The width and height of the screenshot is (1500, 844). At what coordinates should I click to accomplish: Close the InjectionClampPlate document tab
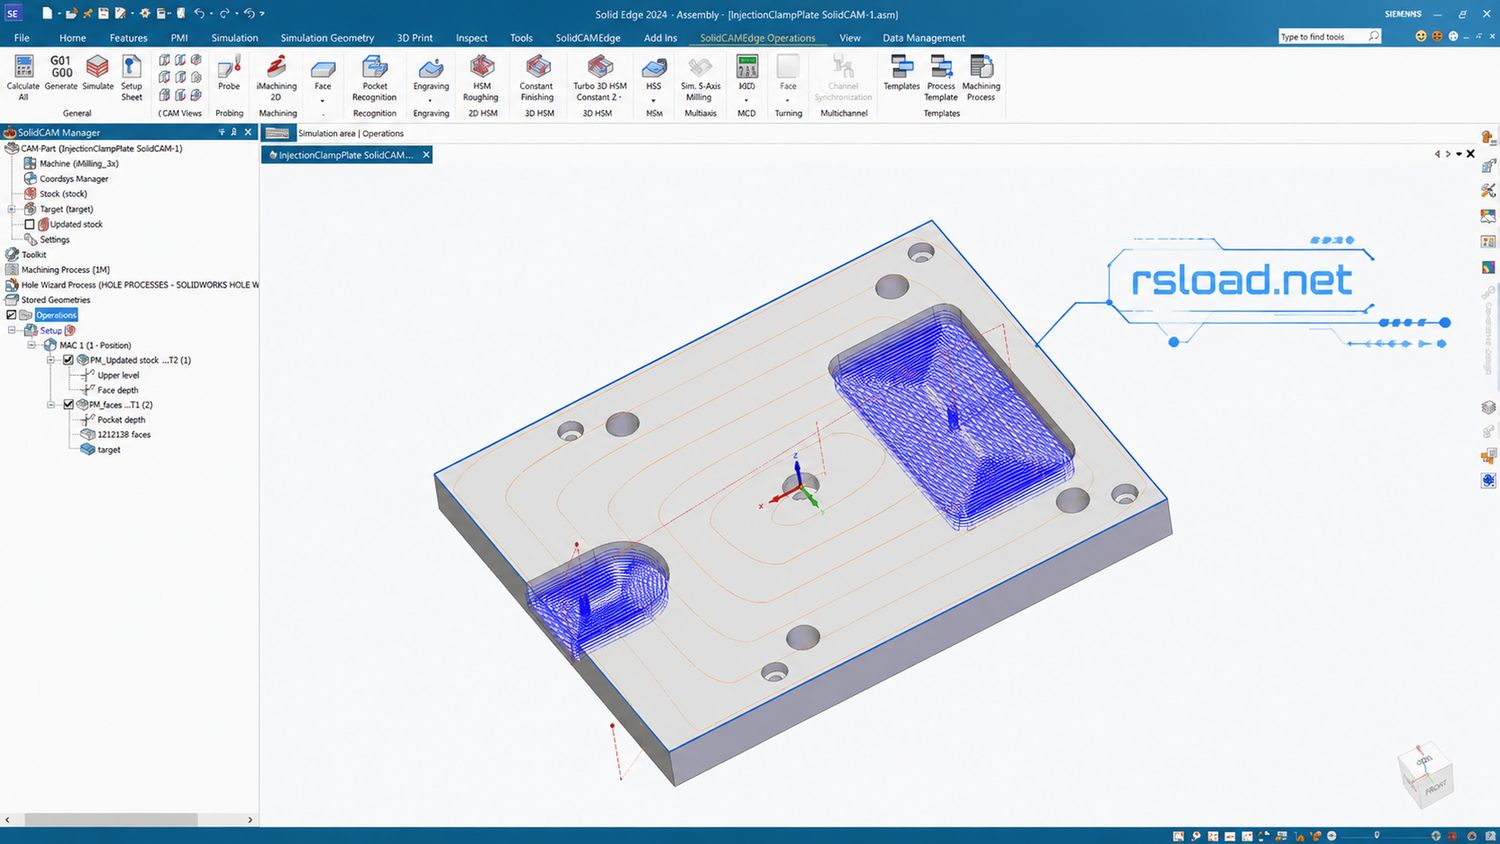pos(426,155)
